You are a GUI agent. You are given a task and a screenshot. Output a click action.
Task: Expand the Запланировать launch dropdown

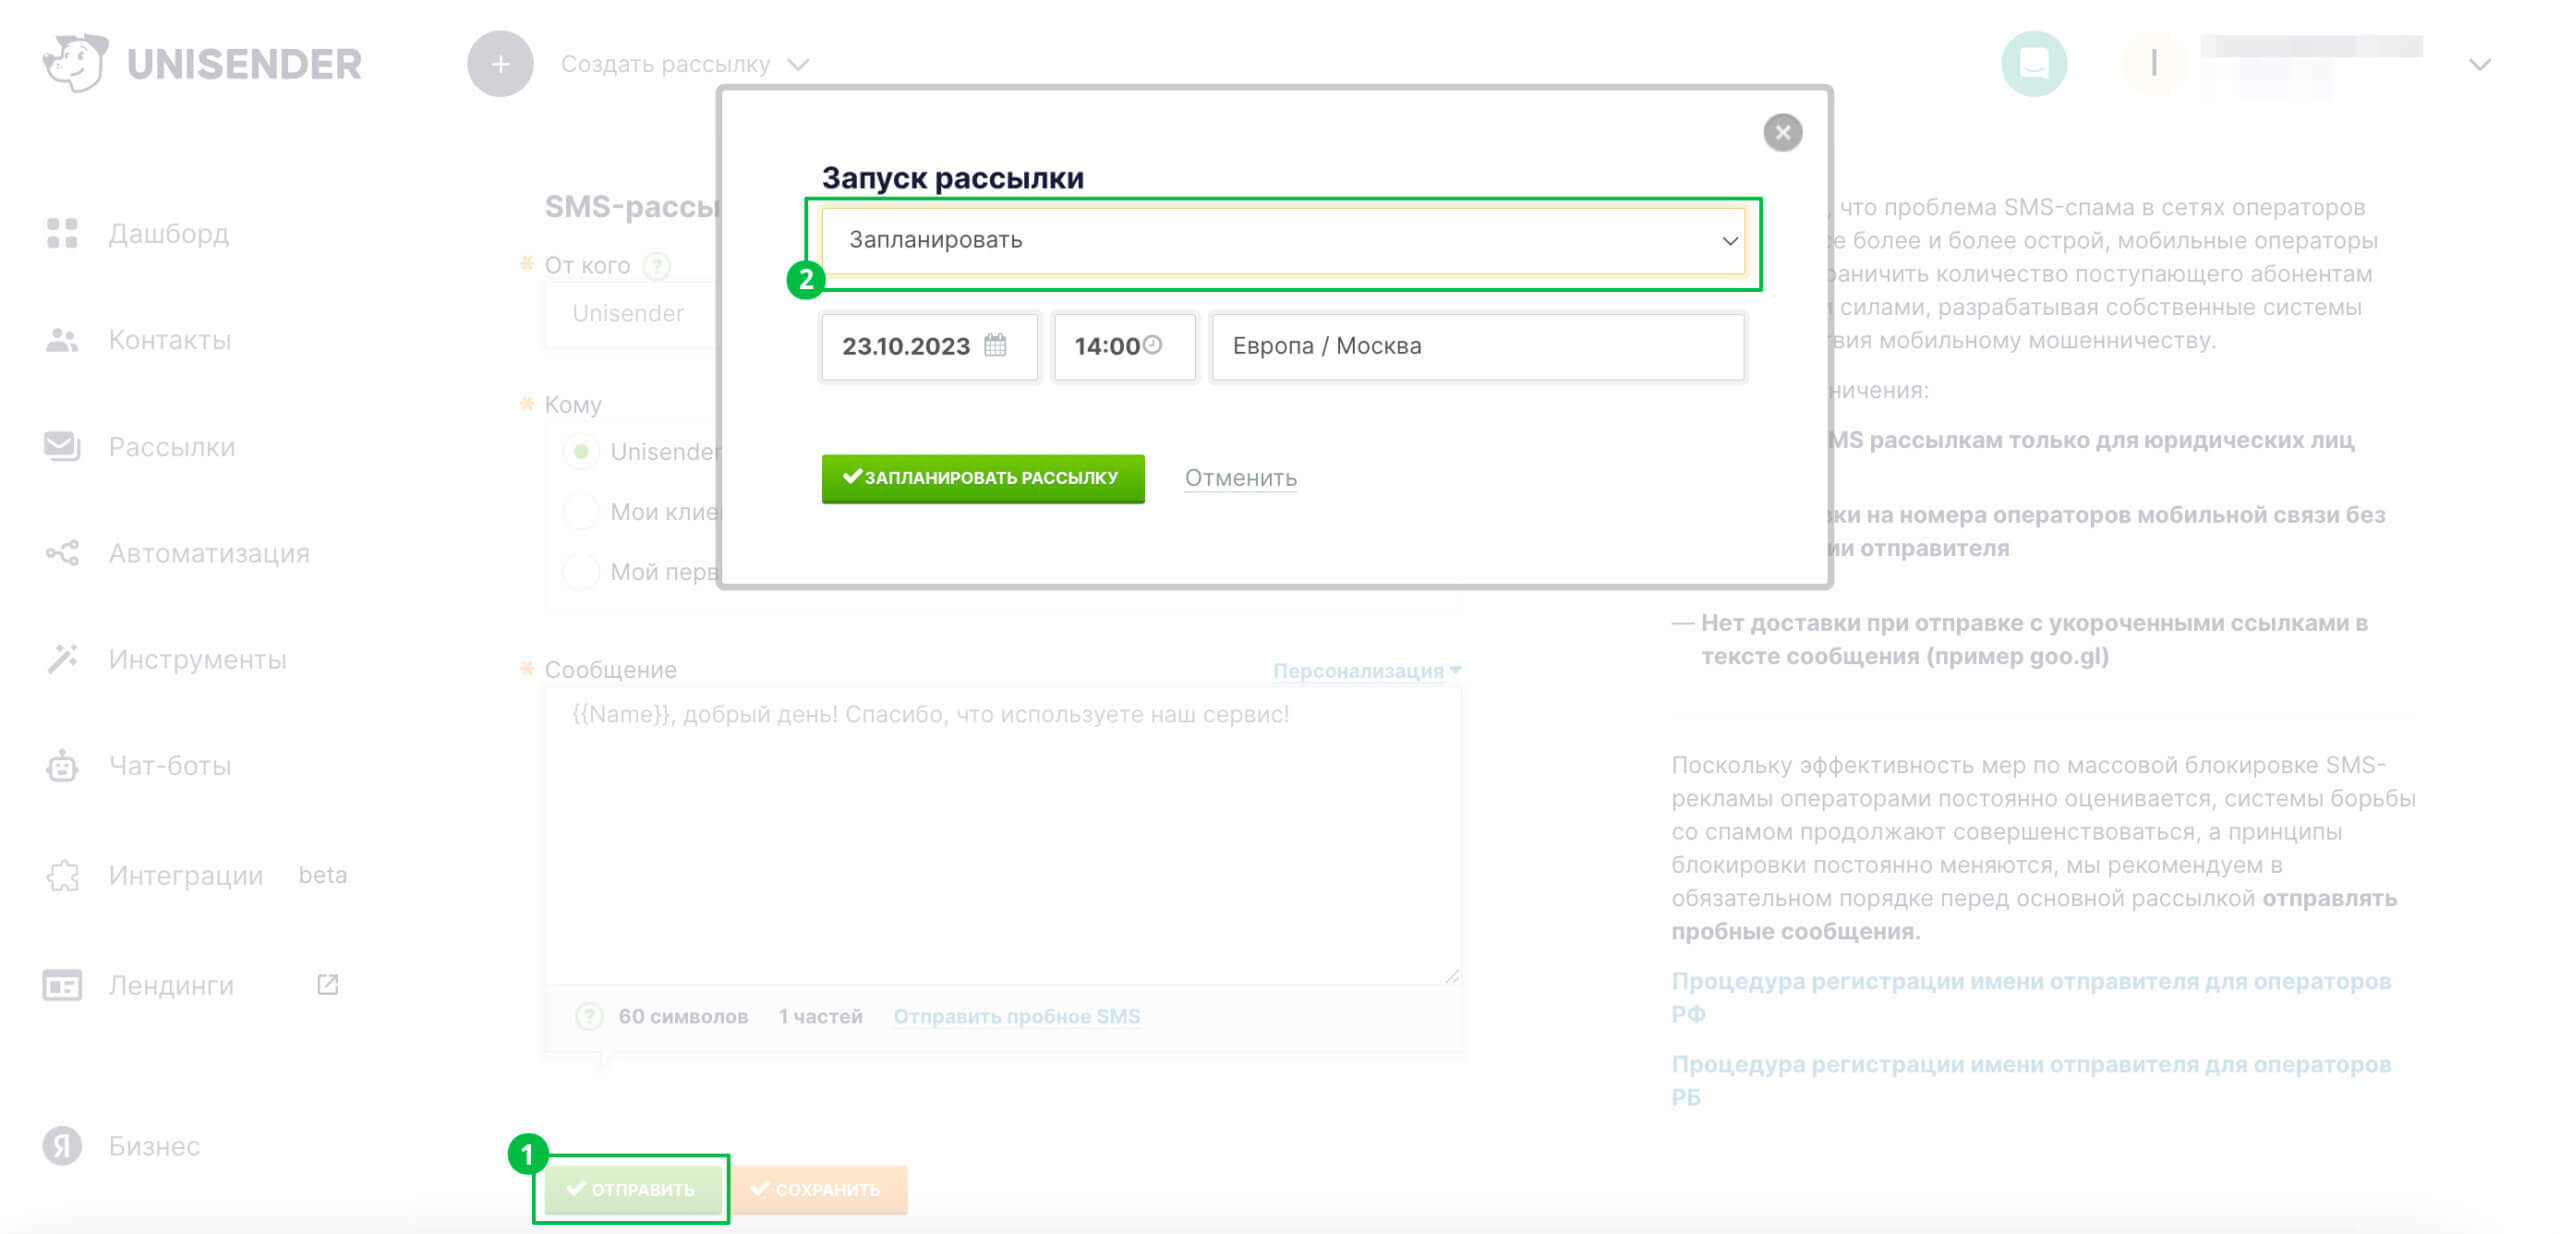click(1283, 240)
